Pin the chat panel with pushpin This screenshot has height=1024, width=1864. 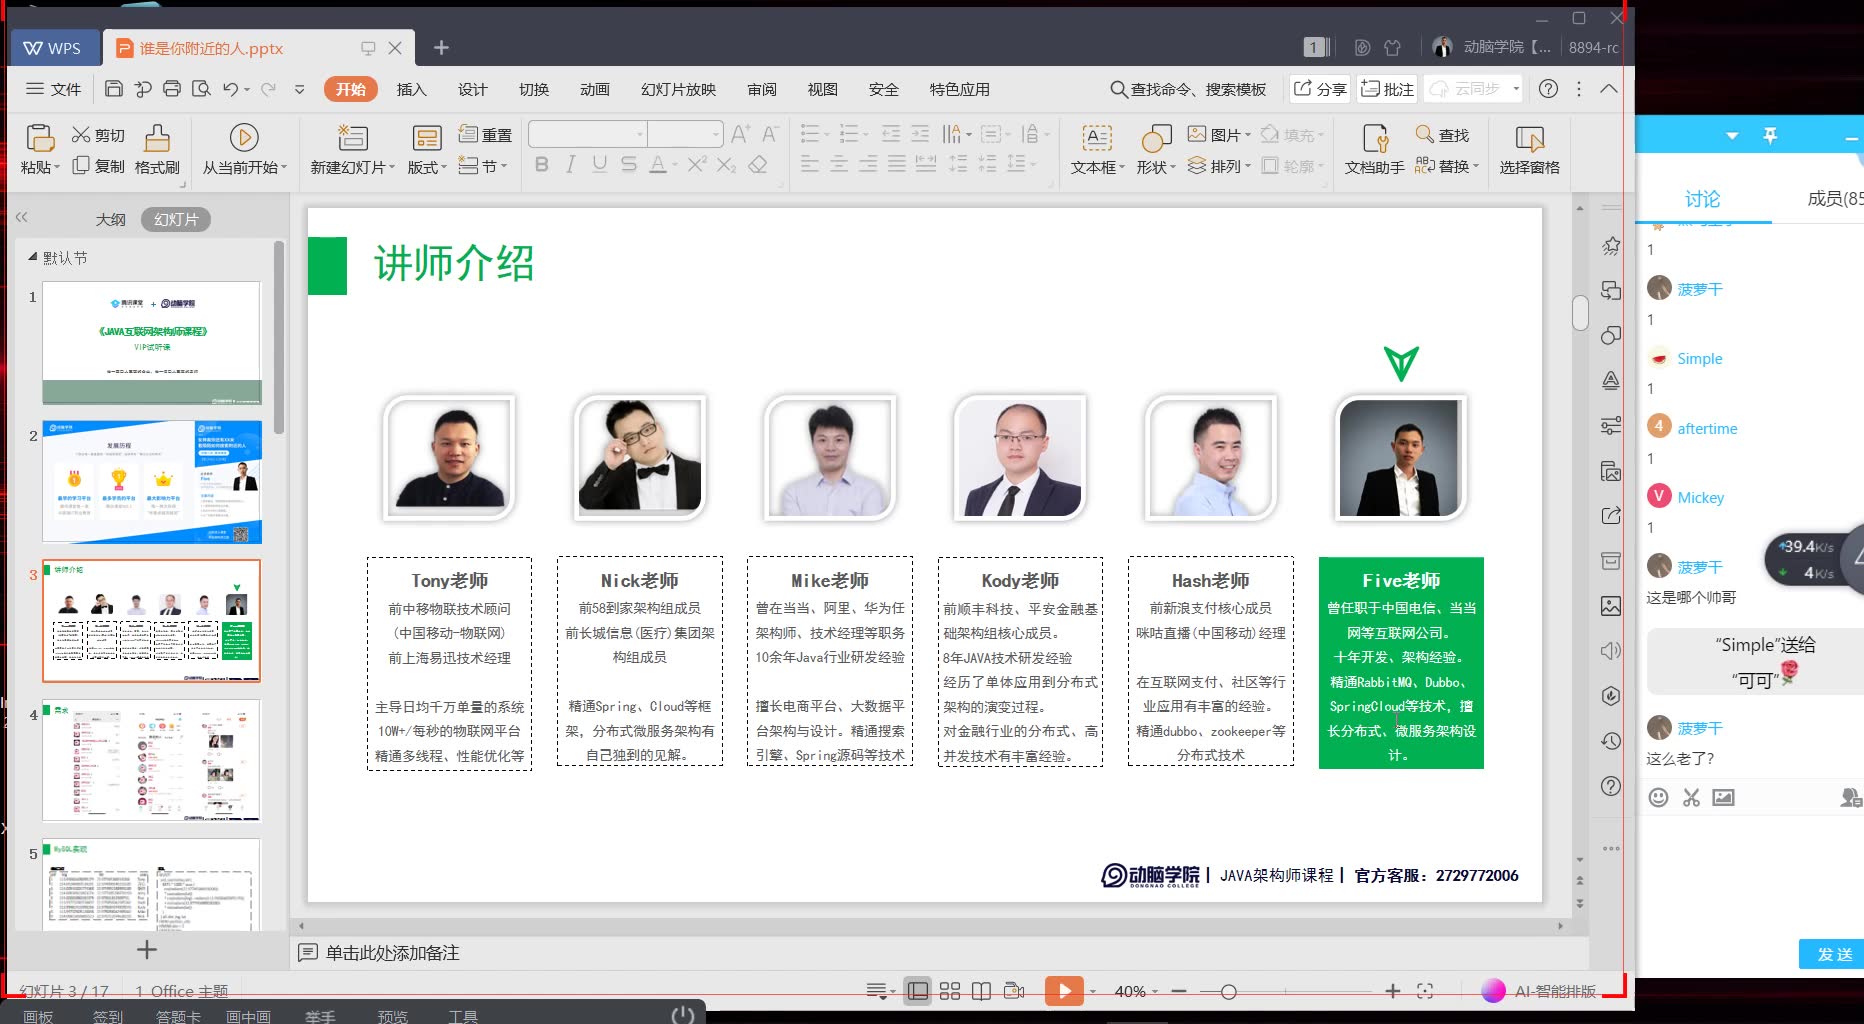[x=1770, y=135]
